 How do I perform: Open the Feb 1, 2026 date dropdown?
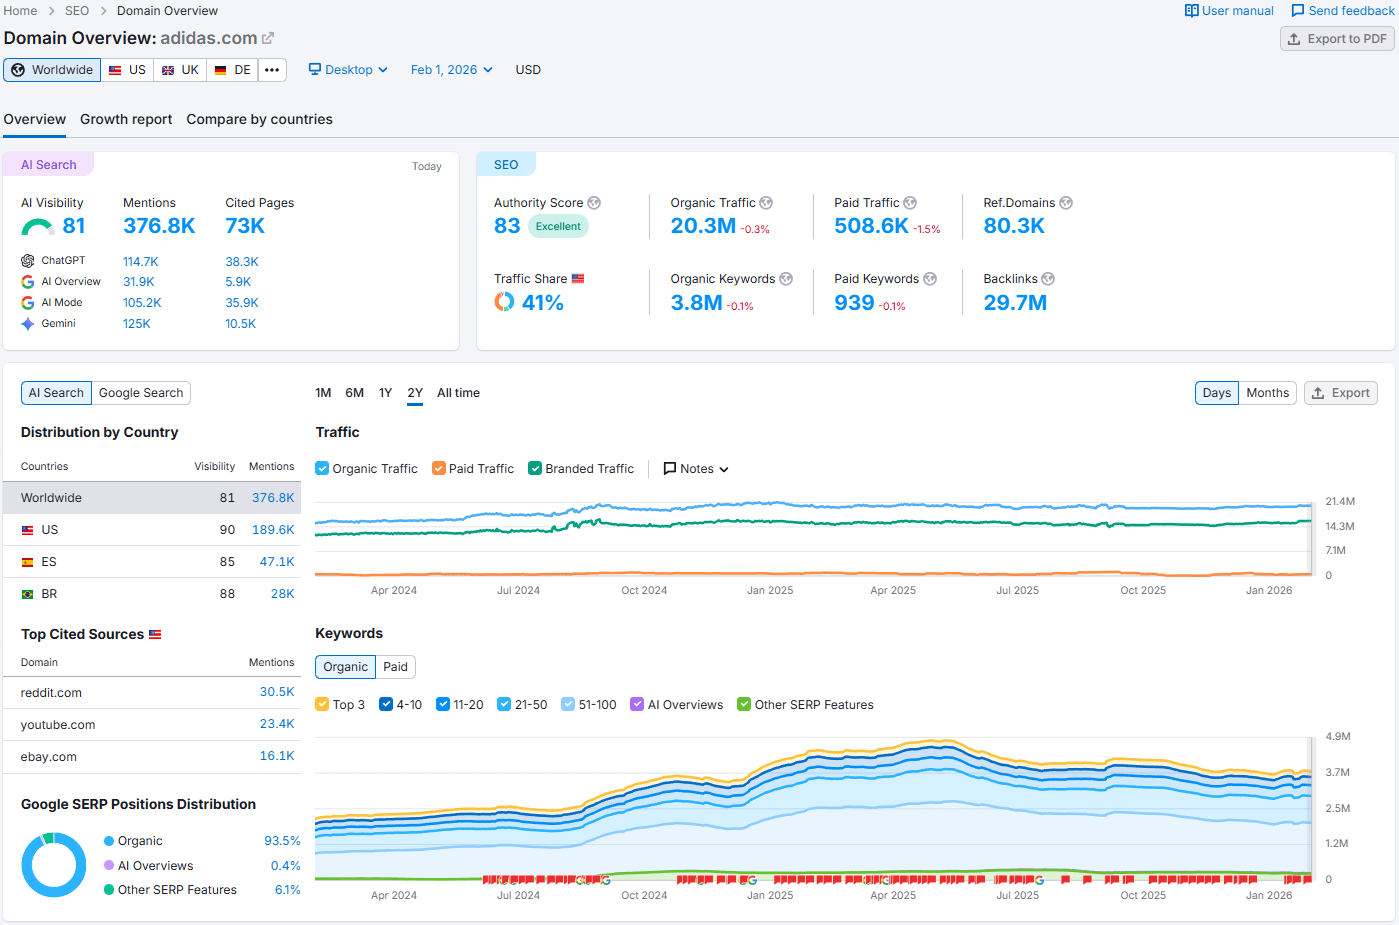[x=451, y=69]
